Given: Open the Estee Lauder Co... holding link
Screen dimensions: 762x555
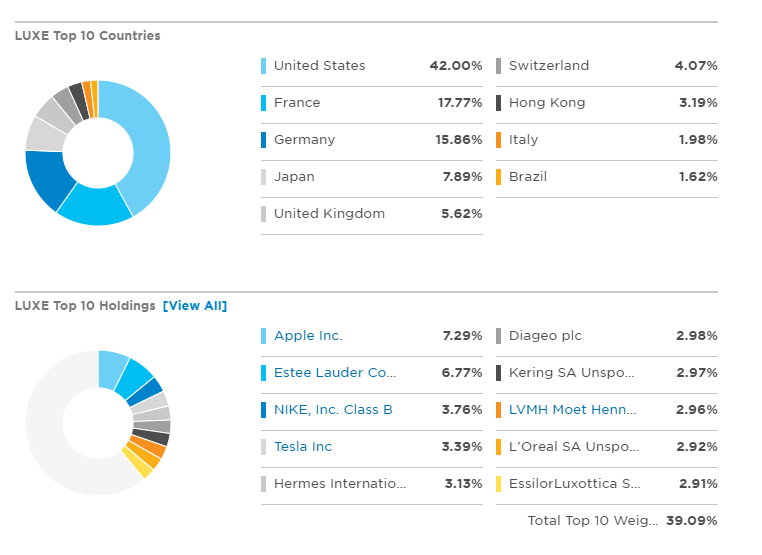Looking at the screenshot, I should (335, 373).
